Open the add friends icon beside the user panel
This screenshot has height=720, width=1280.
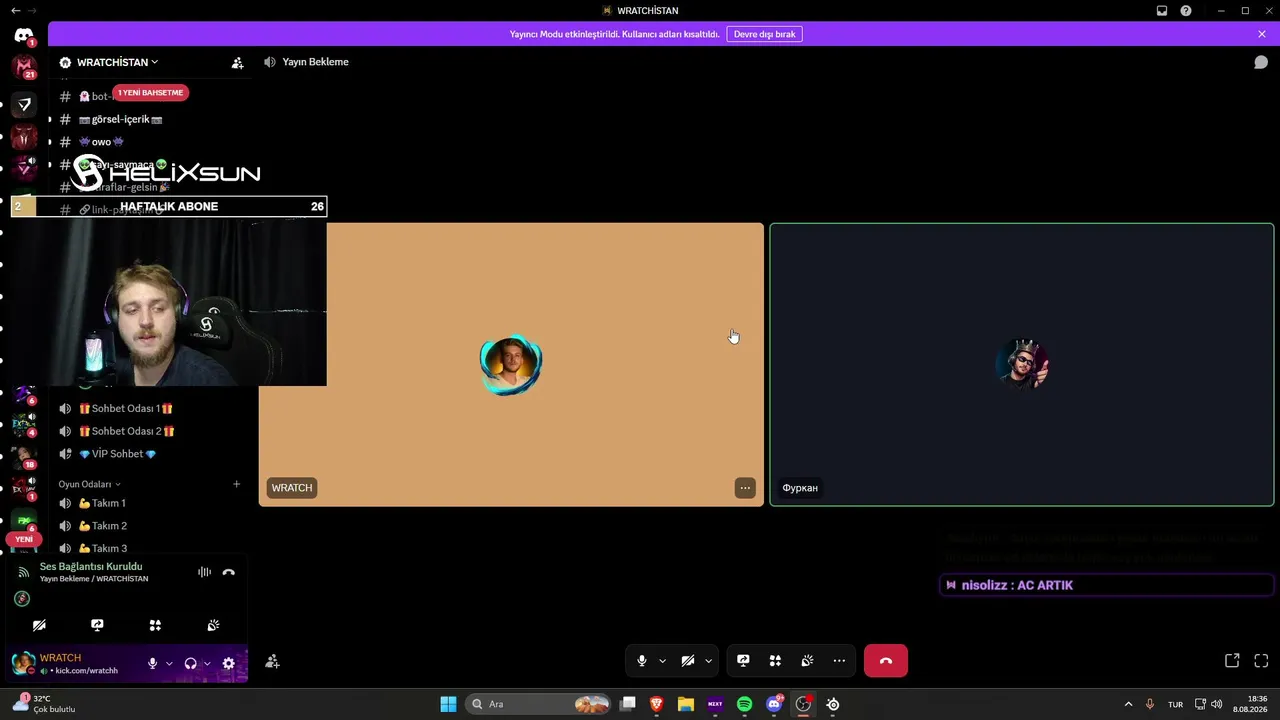272,662
